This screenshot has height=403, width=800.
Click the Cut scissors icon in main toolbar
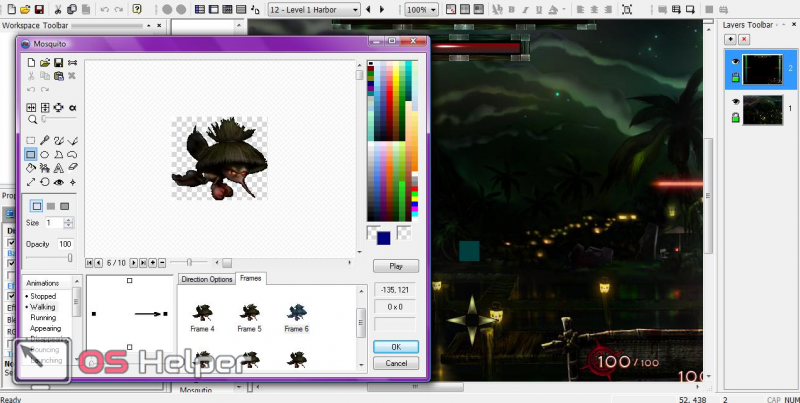(x=58, y=10)
